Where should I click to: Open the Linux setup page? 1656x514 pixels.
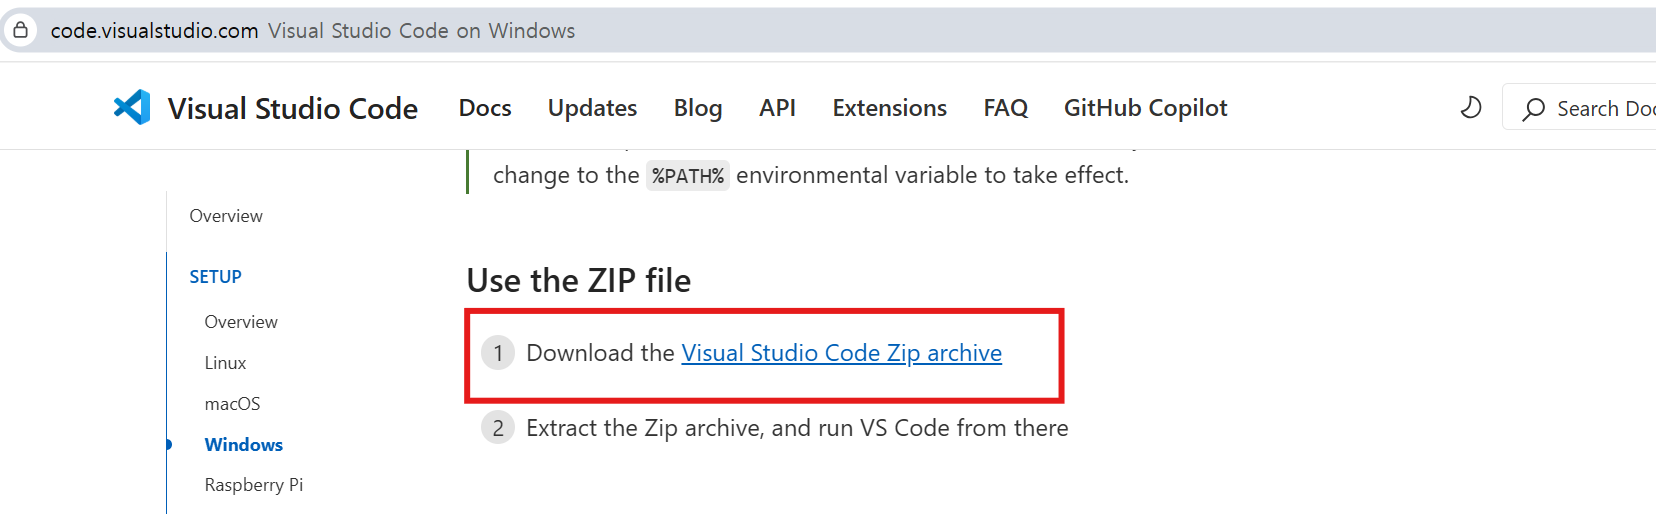pyautogui.click(x=225, y=363)
